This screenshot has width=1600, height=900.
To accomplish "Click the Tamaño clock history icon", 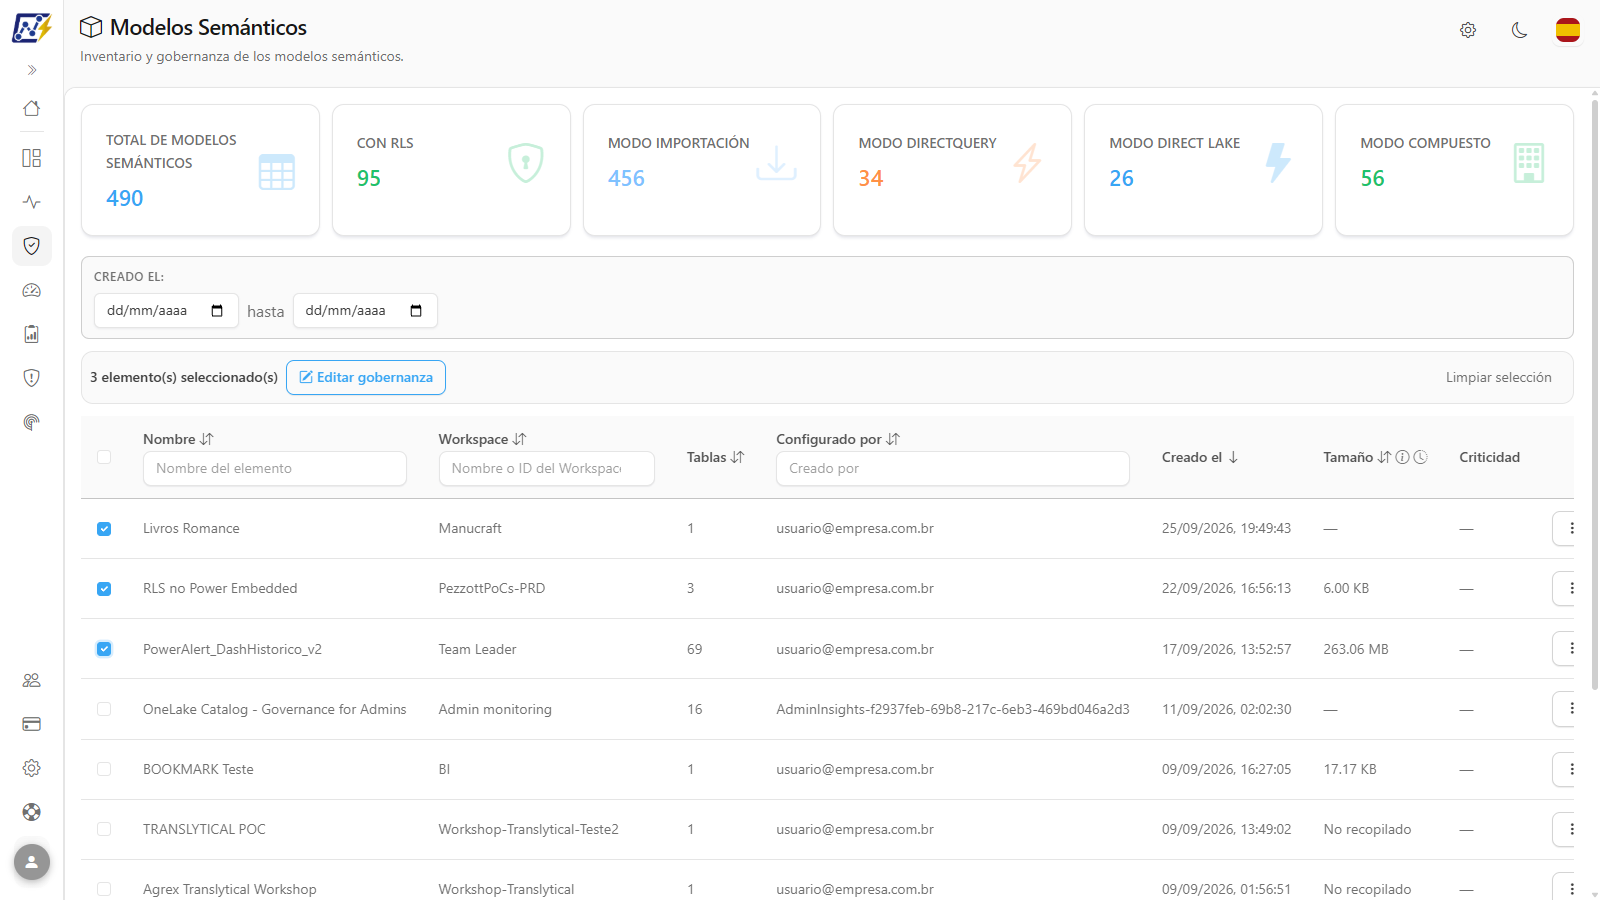I will pos(1420,457).
